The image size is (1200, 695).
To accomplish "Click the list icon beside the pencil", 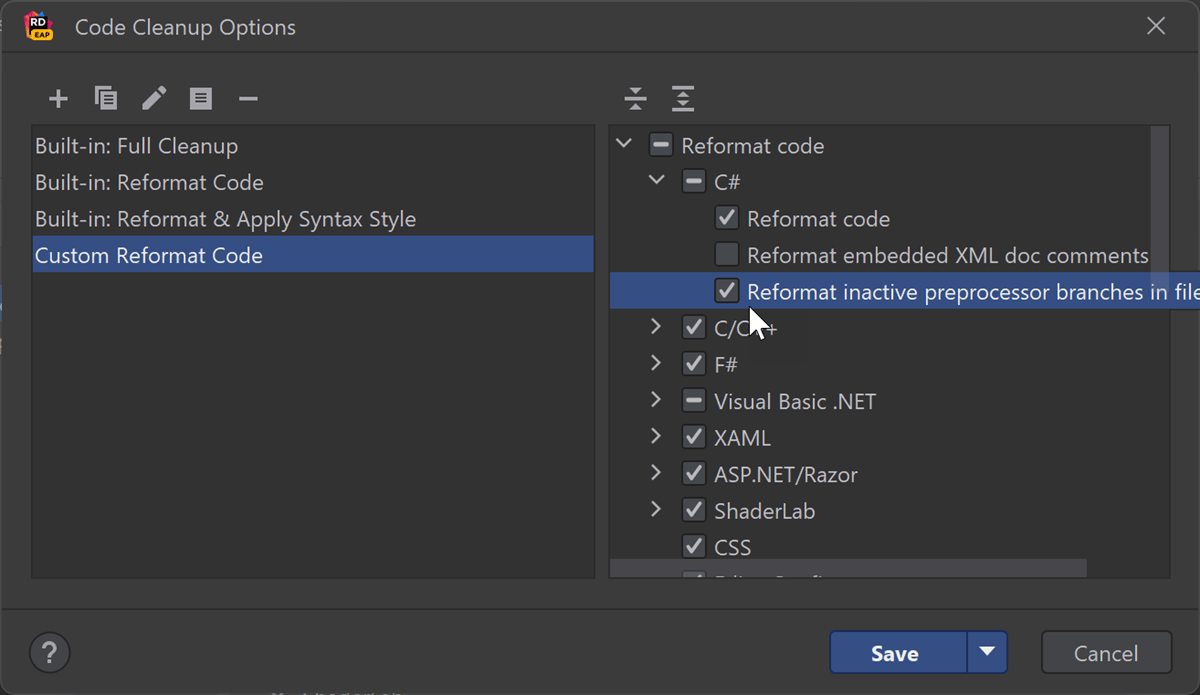I will click(201, 98).
